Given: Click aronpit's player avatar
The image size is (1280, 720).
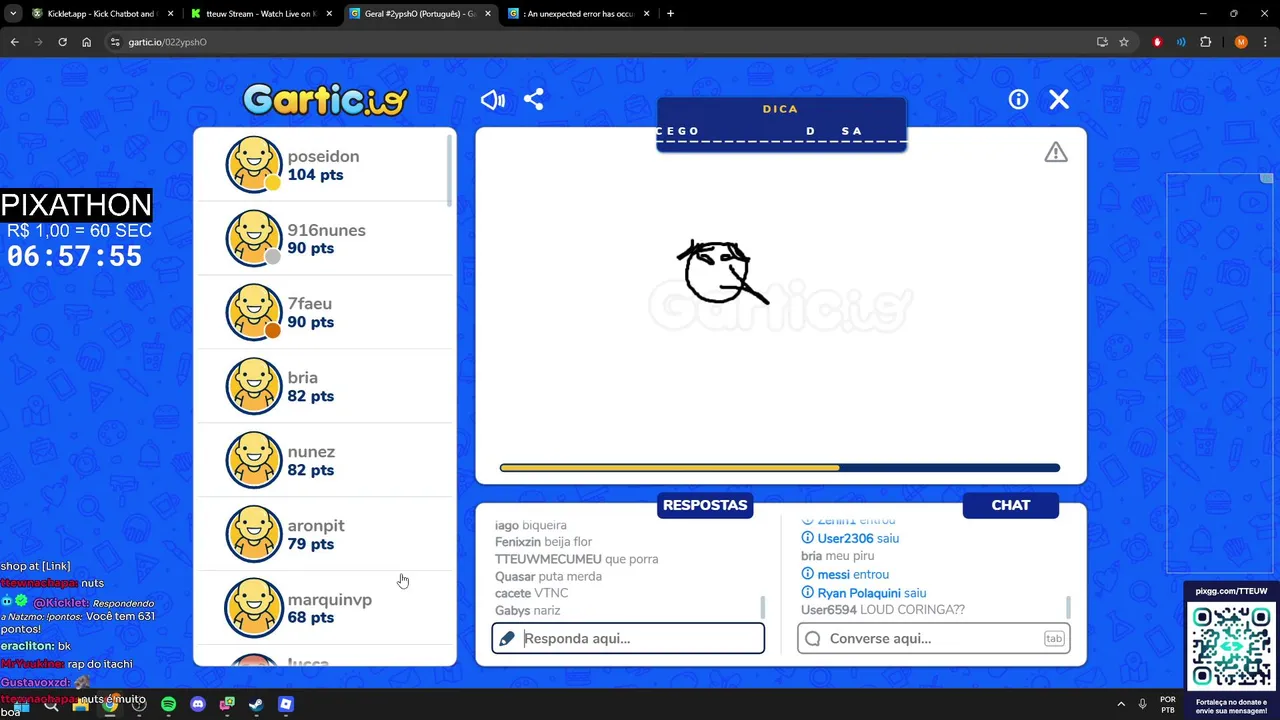Looking at the screenshot, I should [x=254, y=534].
